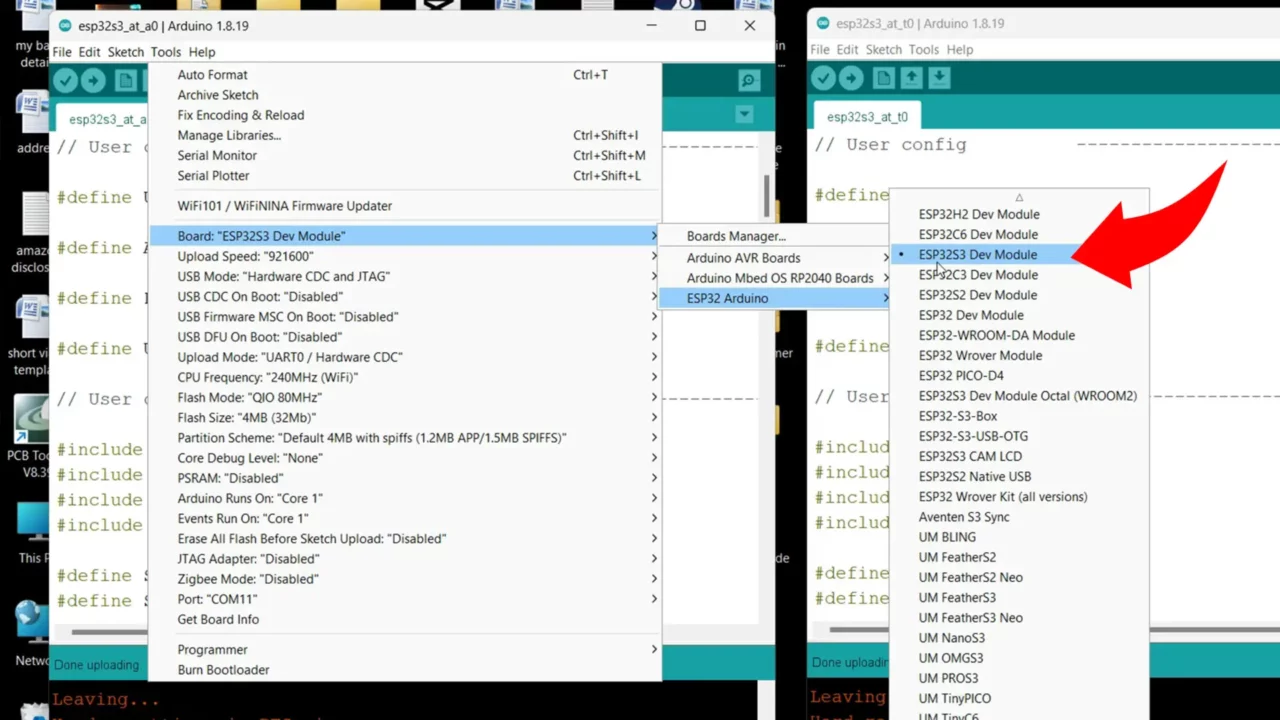
Task: Click Upload arrow icon in esp32s3_at_a0 window
Action: 94,81
